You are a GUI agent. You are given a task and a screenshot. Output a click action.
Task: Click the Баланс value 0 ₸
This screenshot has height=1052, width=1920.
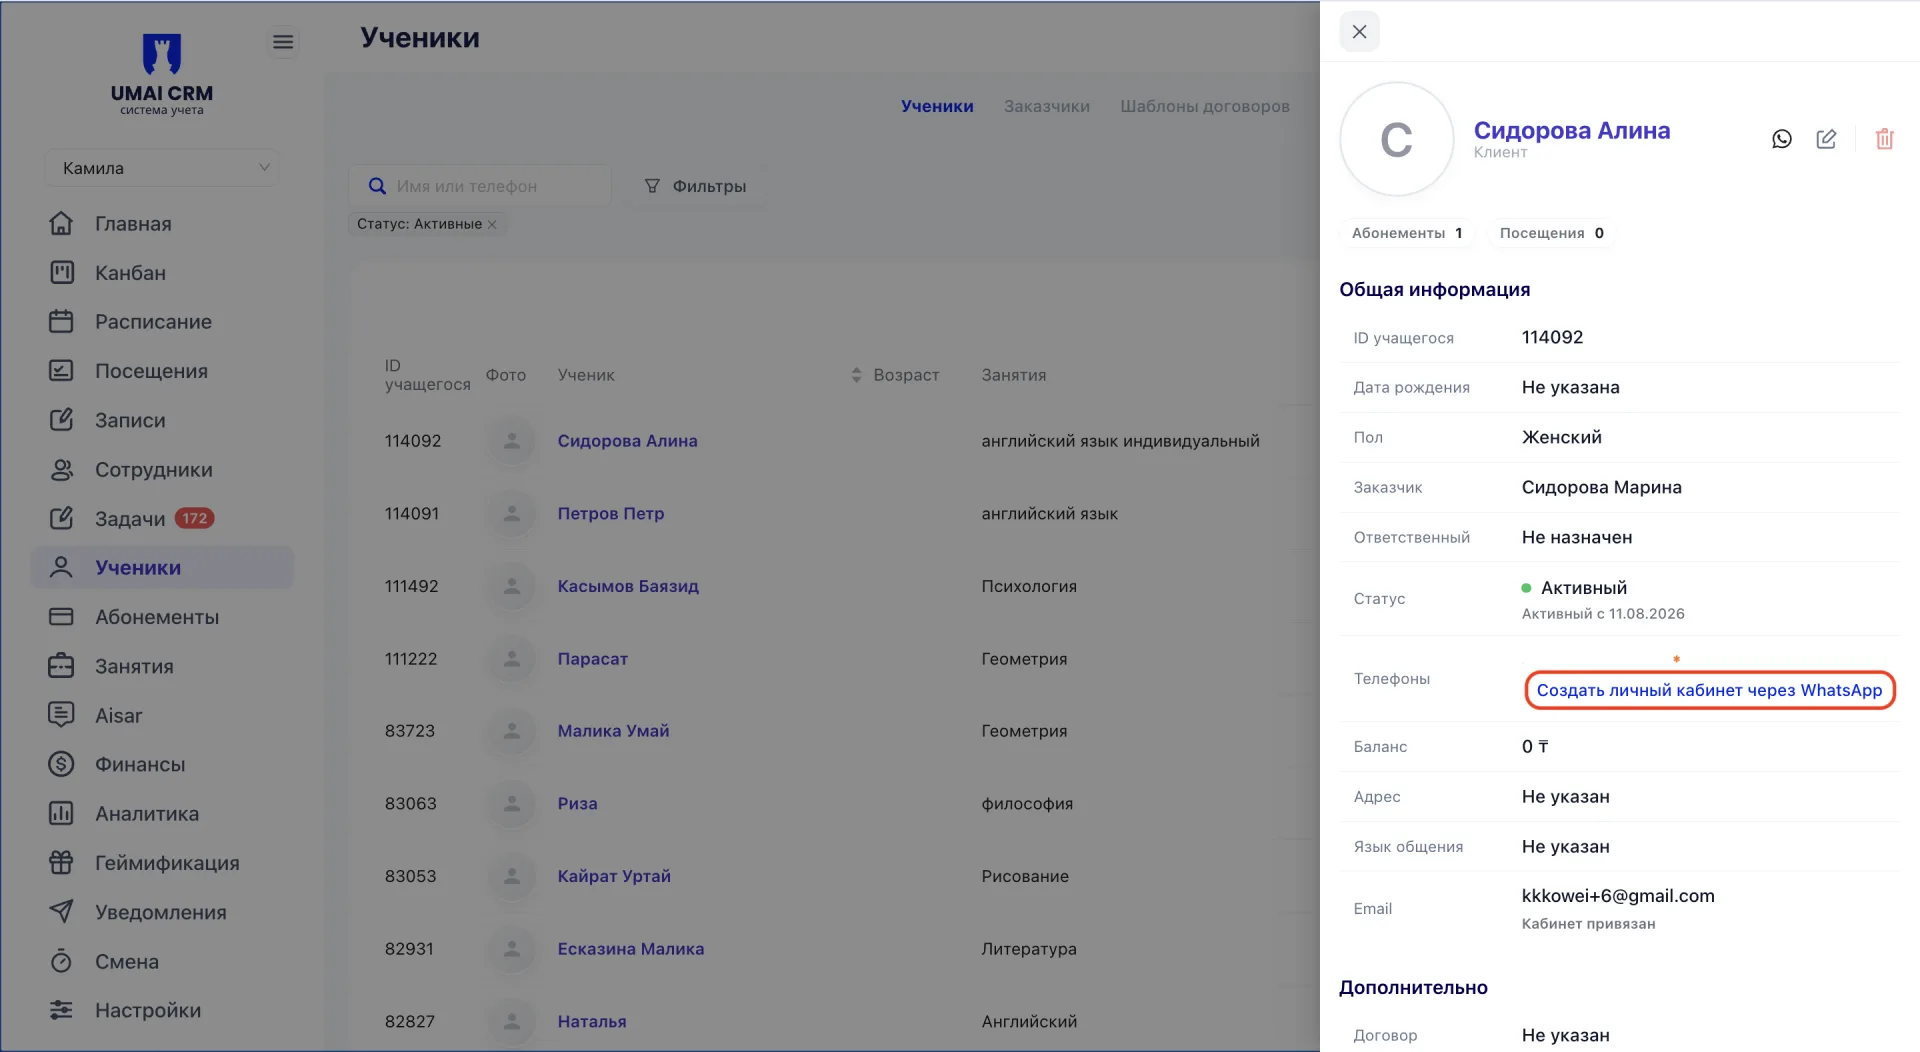tap(1535, 746)
